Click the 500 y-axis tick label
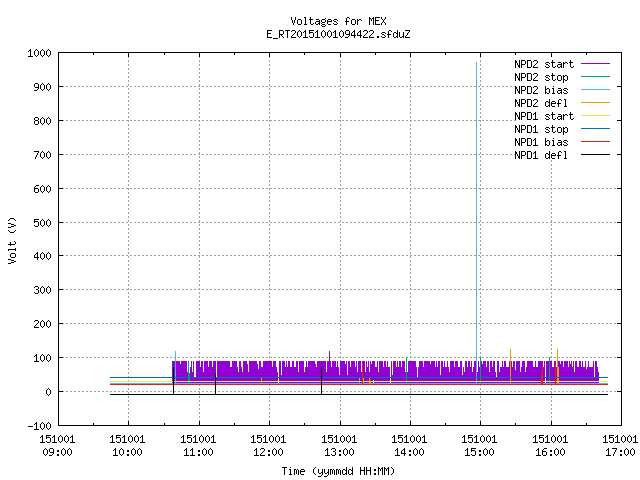 pos(42,223)
